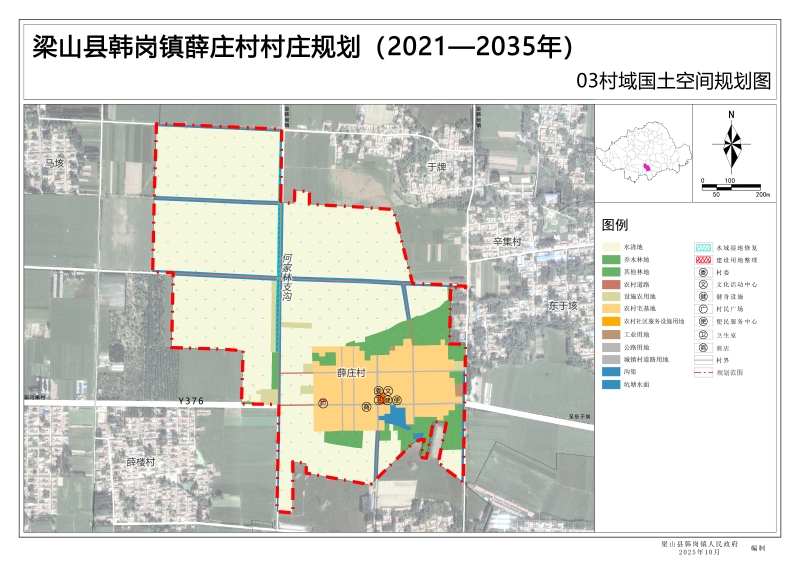Click the 便民服务中心 legend symbol
This screenshot has height=566, width=800.
tap(704, 321)
